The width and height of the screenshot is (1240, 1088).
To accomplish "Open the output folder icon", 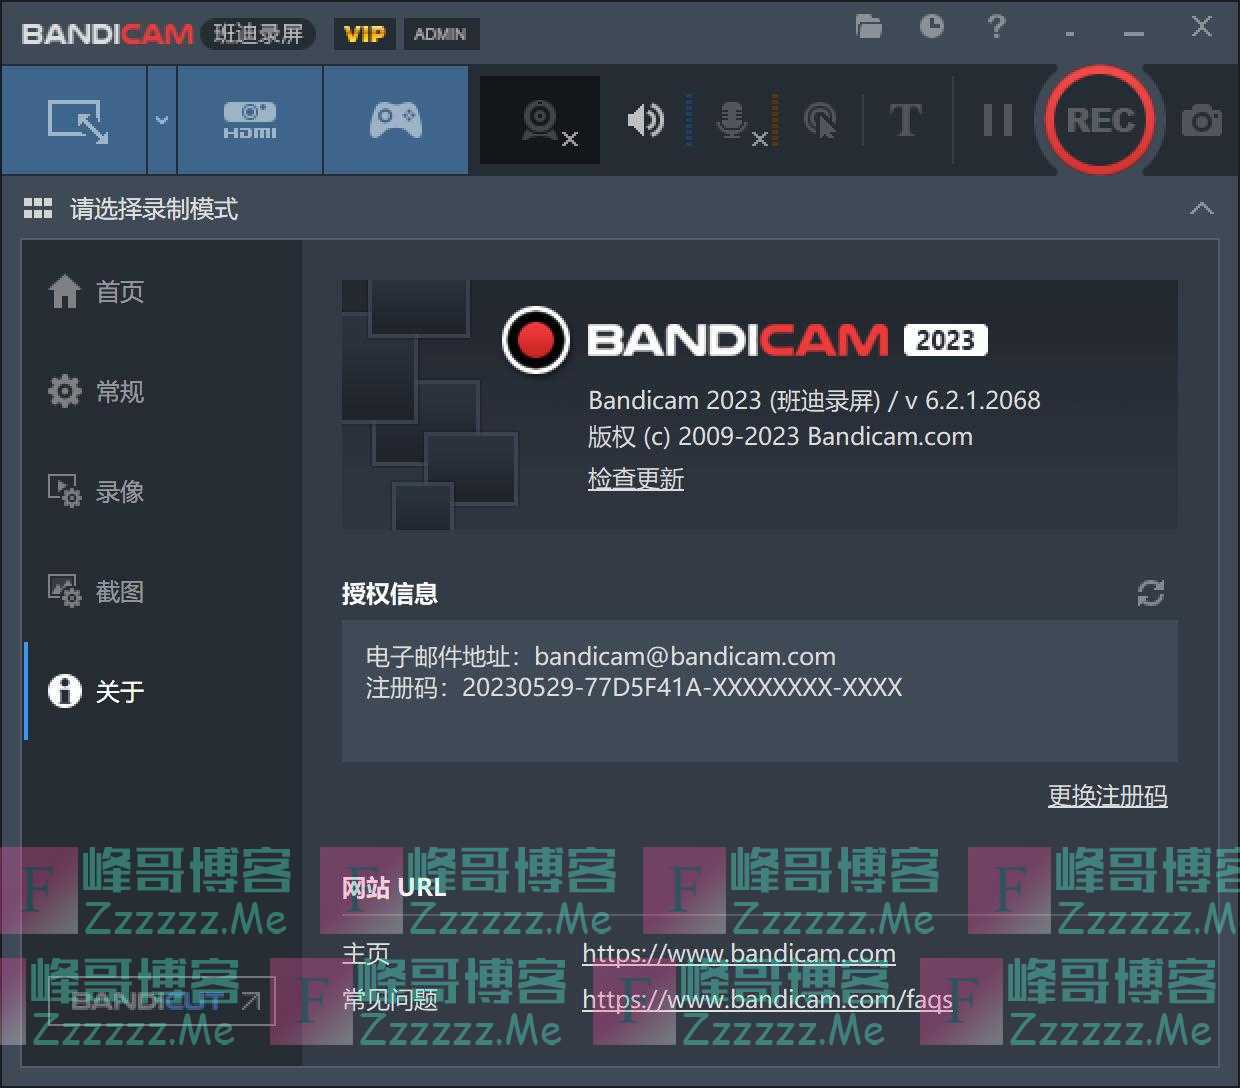I will pyautogui.click(x=869, y=27).
